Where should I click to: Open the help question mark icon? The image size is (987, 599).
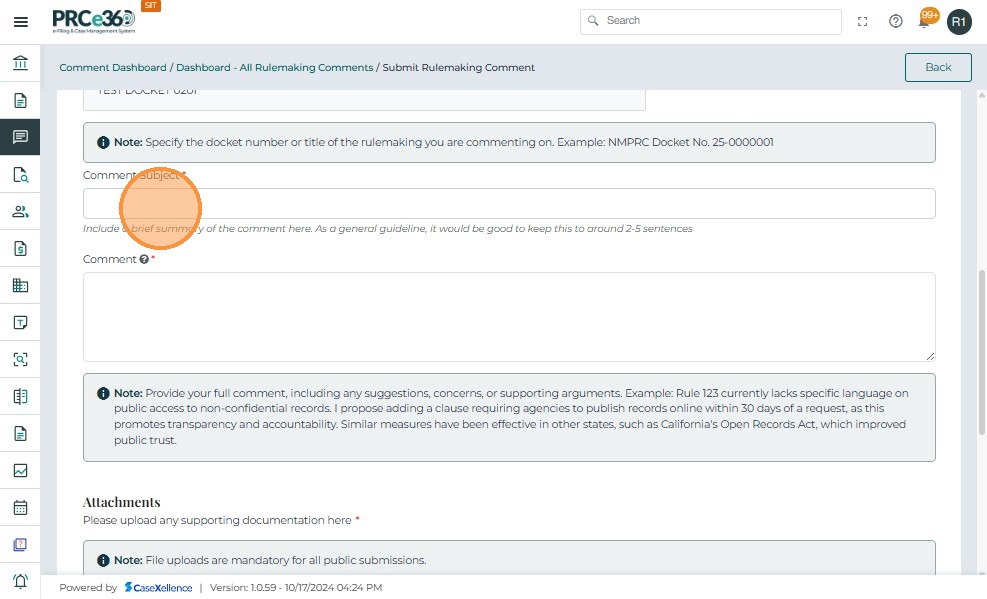(x=896, y=21)
